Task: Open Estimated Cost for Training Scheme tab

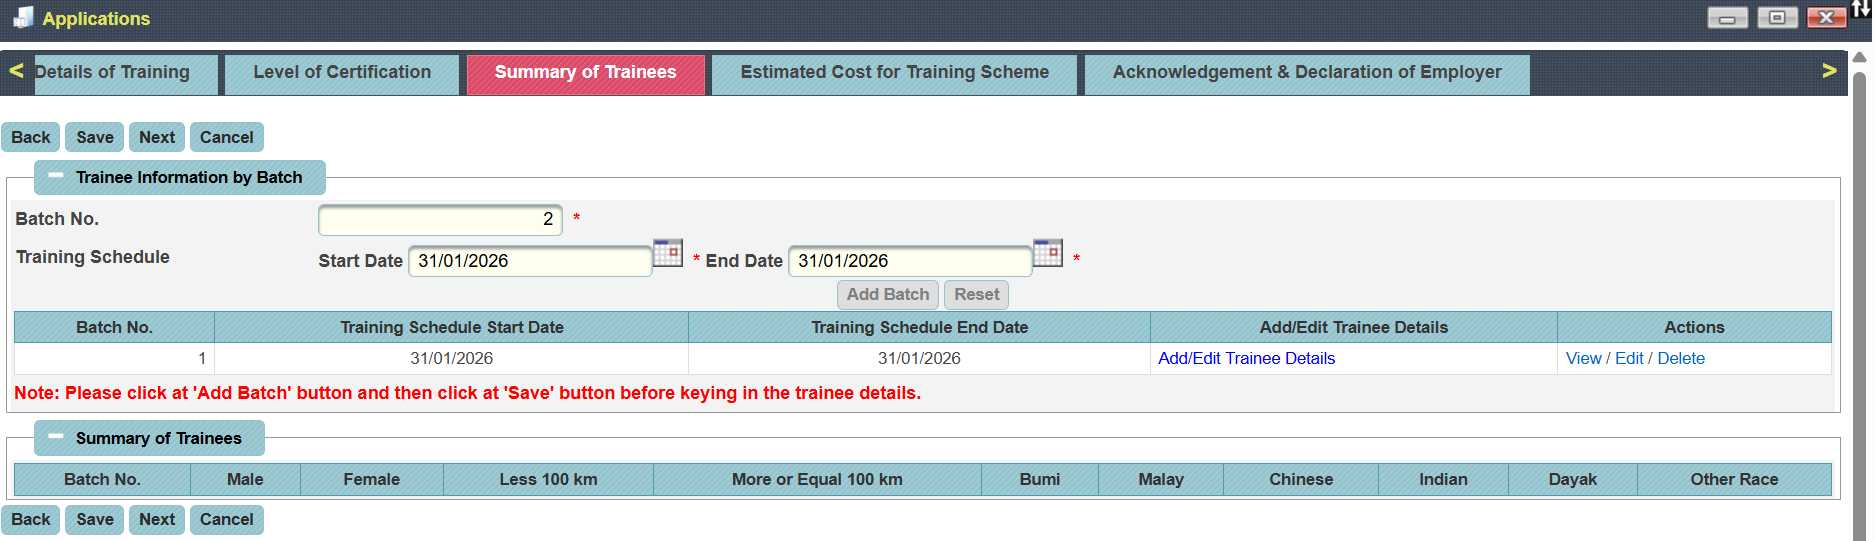Action: [894, 73]
